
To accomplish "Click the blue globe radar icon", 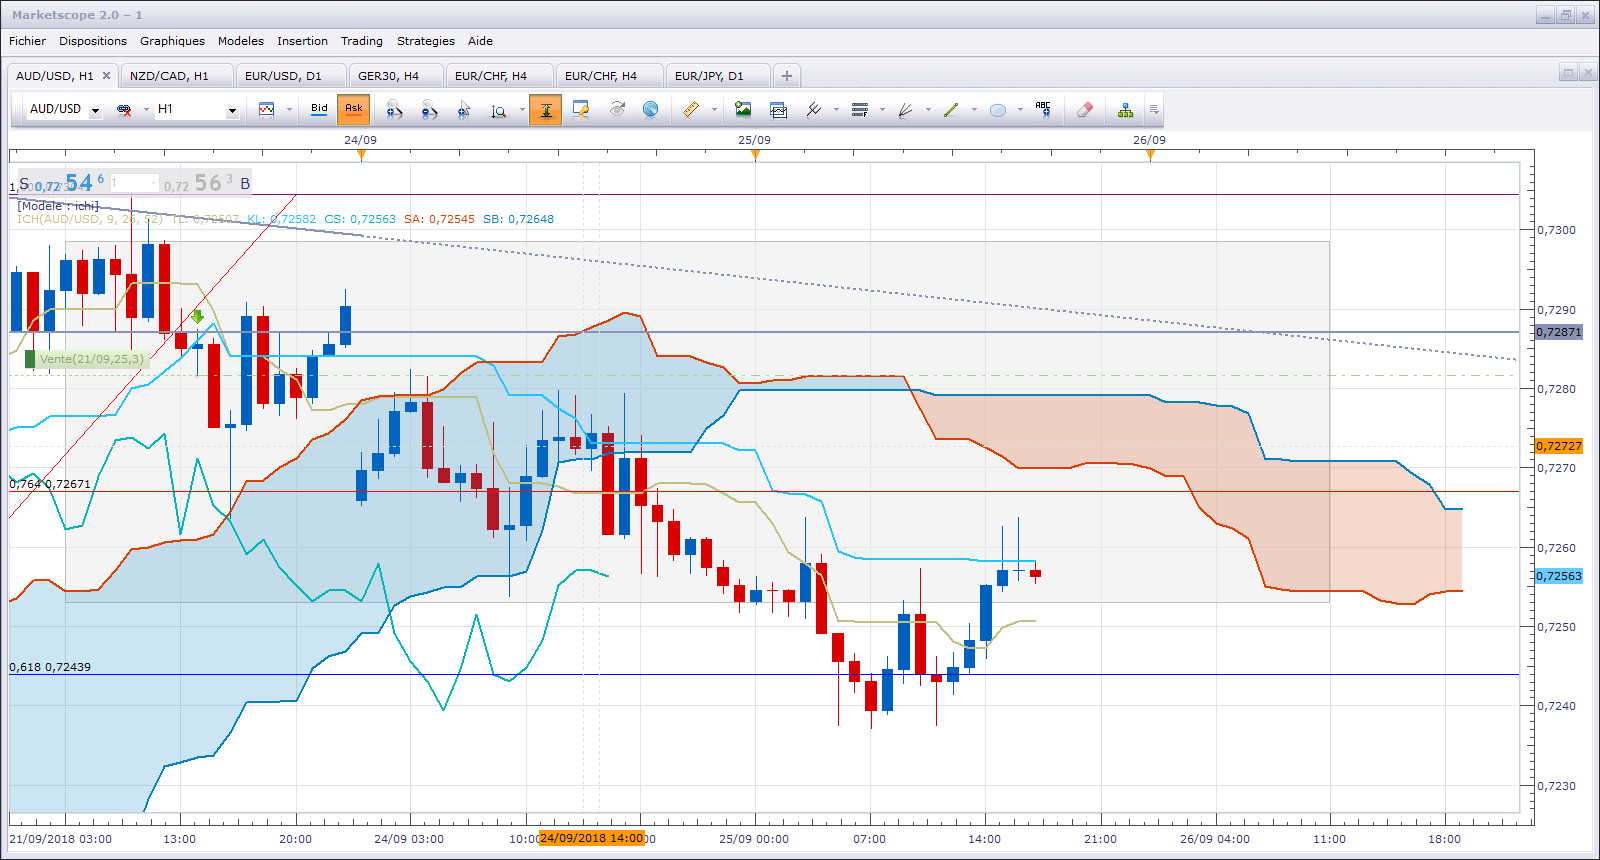I will click(x=651, y=110).
